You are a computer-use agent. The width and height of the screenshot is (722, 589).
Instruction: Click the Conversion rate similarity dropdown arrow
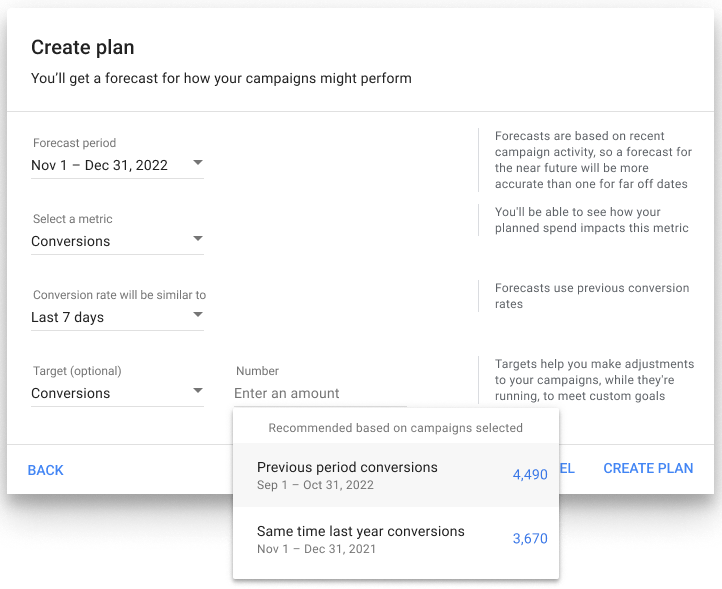point(197,315)
